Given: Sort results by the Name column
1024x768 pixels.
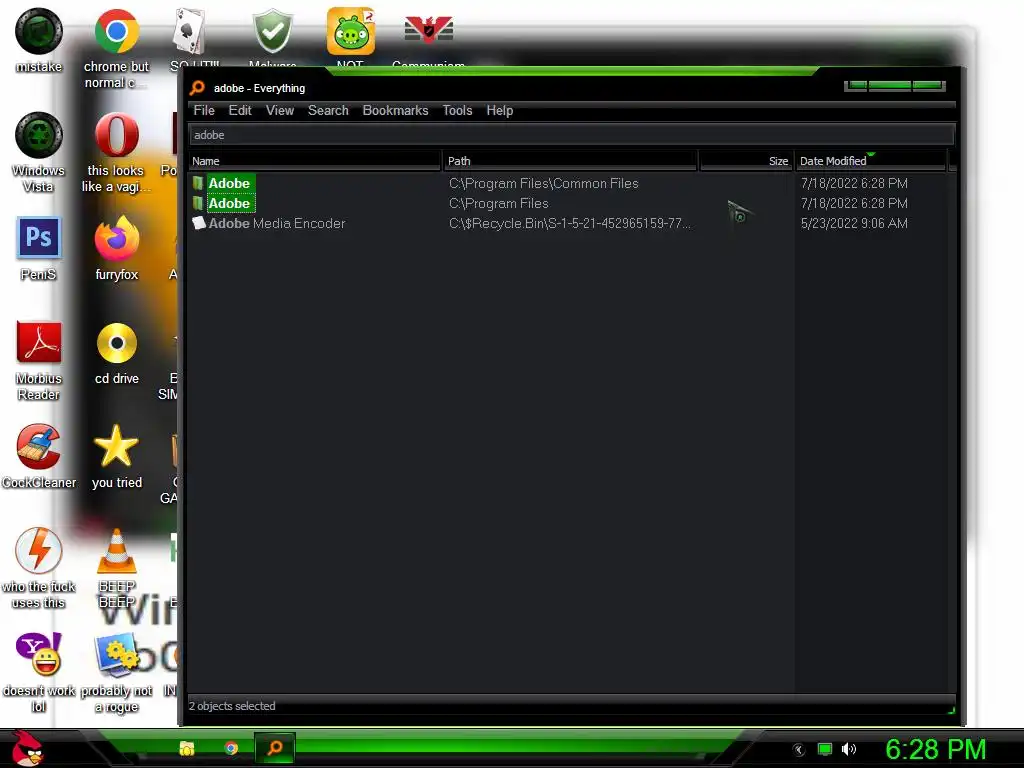Looking at the screenshot, I should (315, 161).
